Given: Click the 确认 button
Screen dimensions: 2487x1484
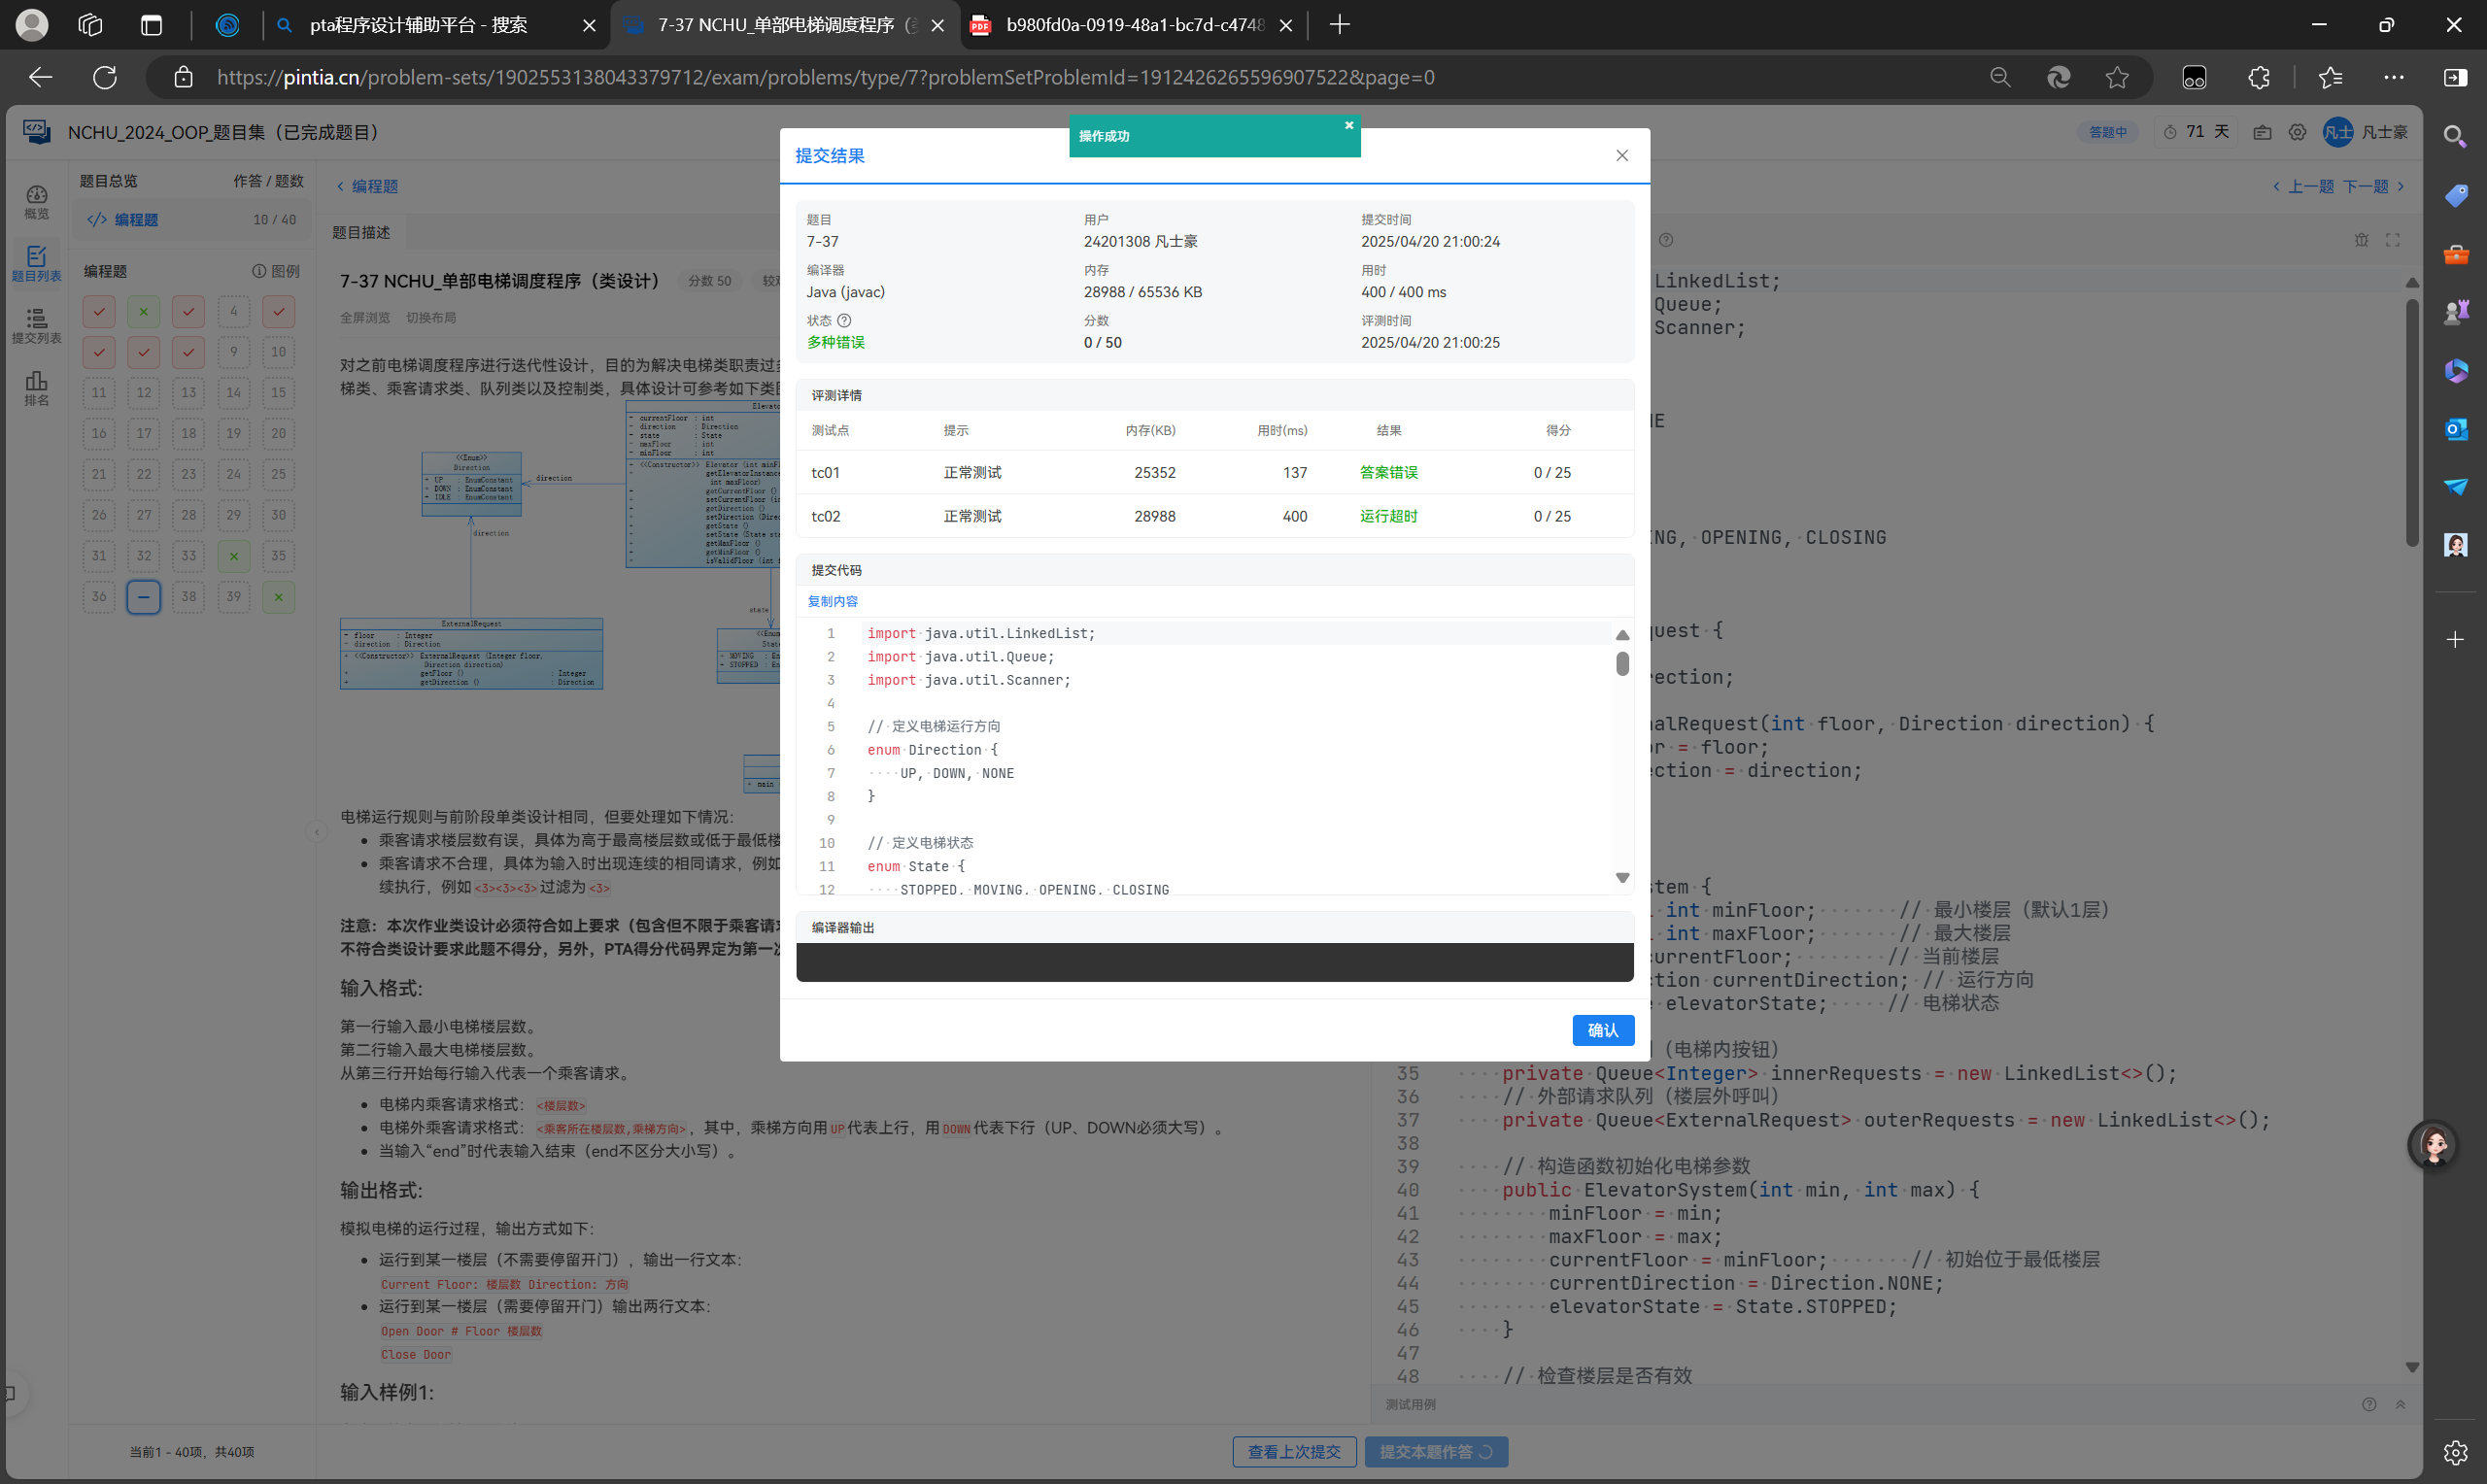Looking at the screenshot, I should (x=1602, y=1030).
